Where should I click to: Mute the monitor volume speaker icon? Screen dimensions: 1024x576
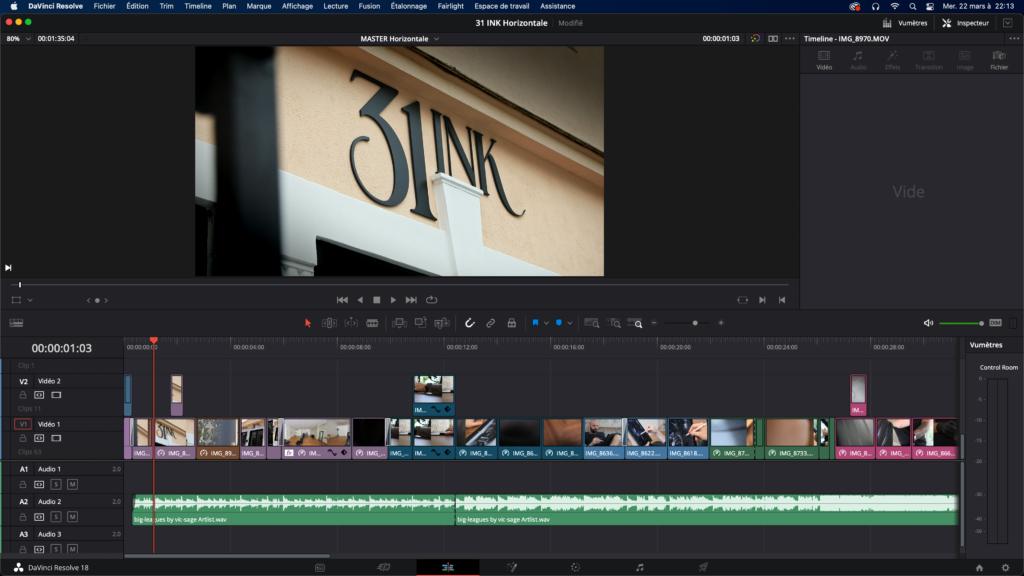[x=928, y=323]
